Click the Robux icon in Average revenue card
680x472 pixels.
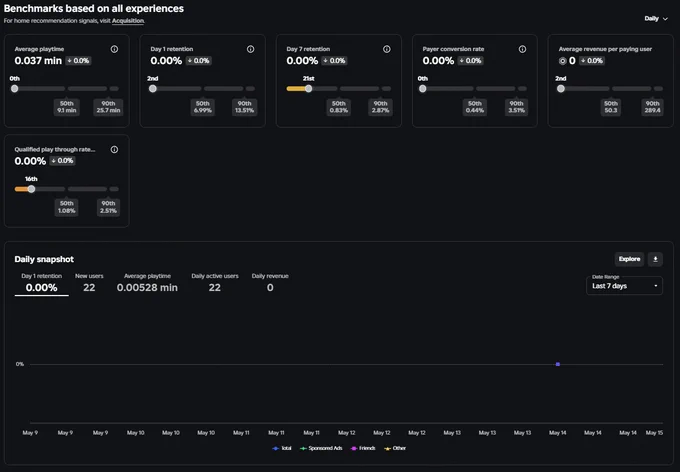click(562, 61)
